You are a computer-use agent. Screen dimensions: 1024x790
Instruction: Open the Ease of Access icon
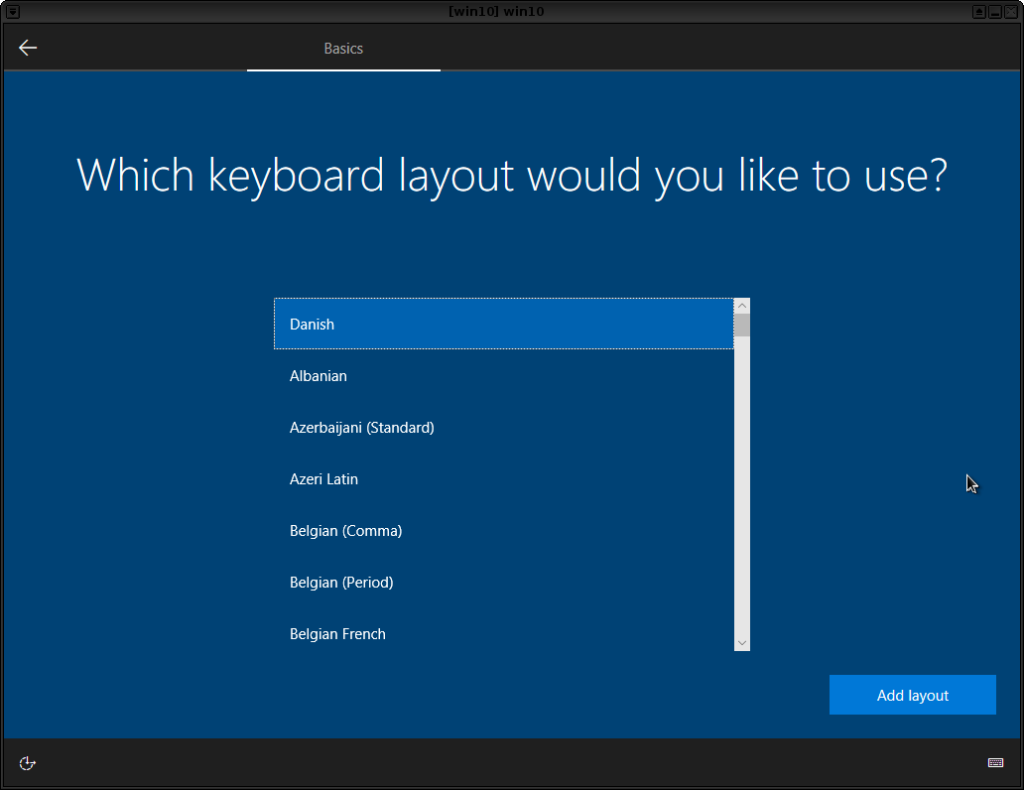click(27, 763)
